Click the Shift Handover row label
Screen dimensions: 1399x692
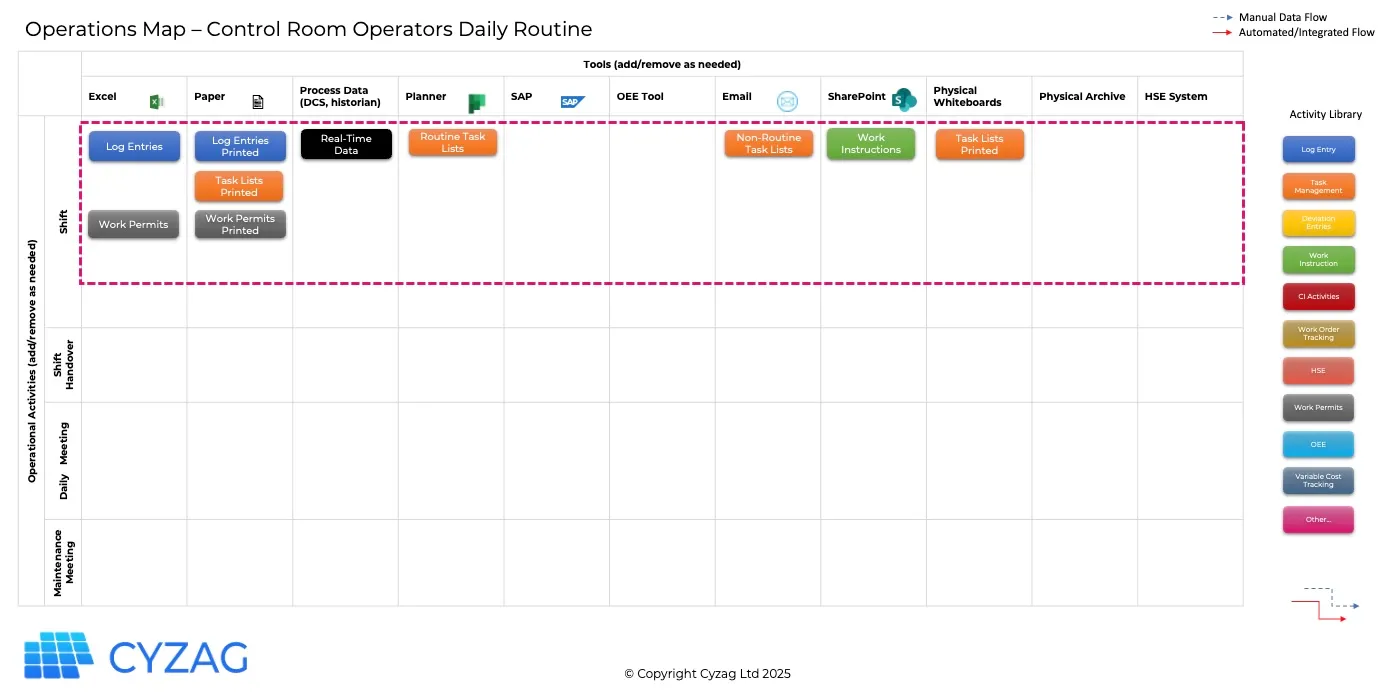pos(64,365)
